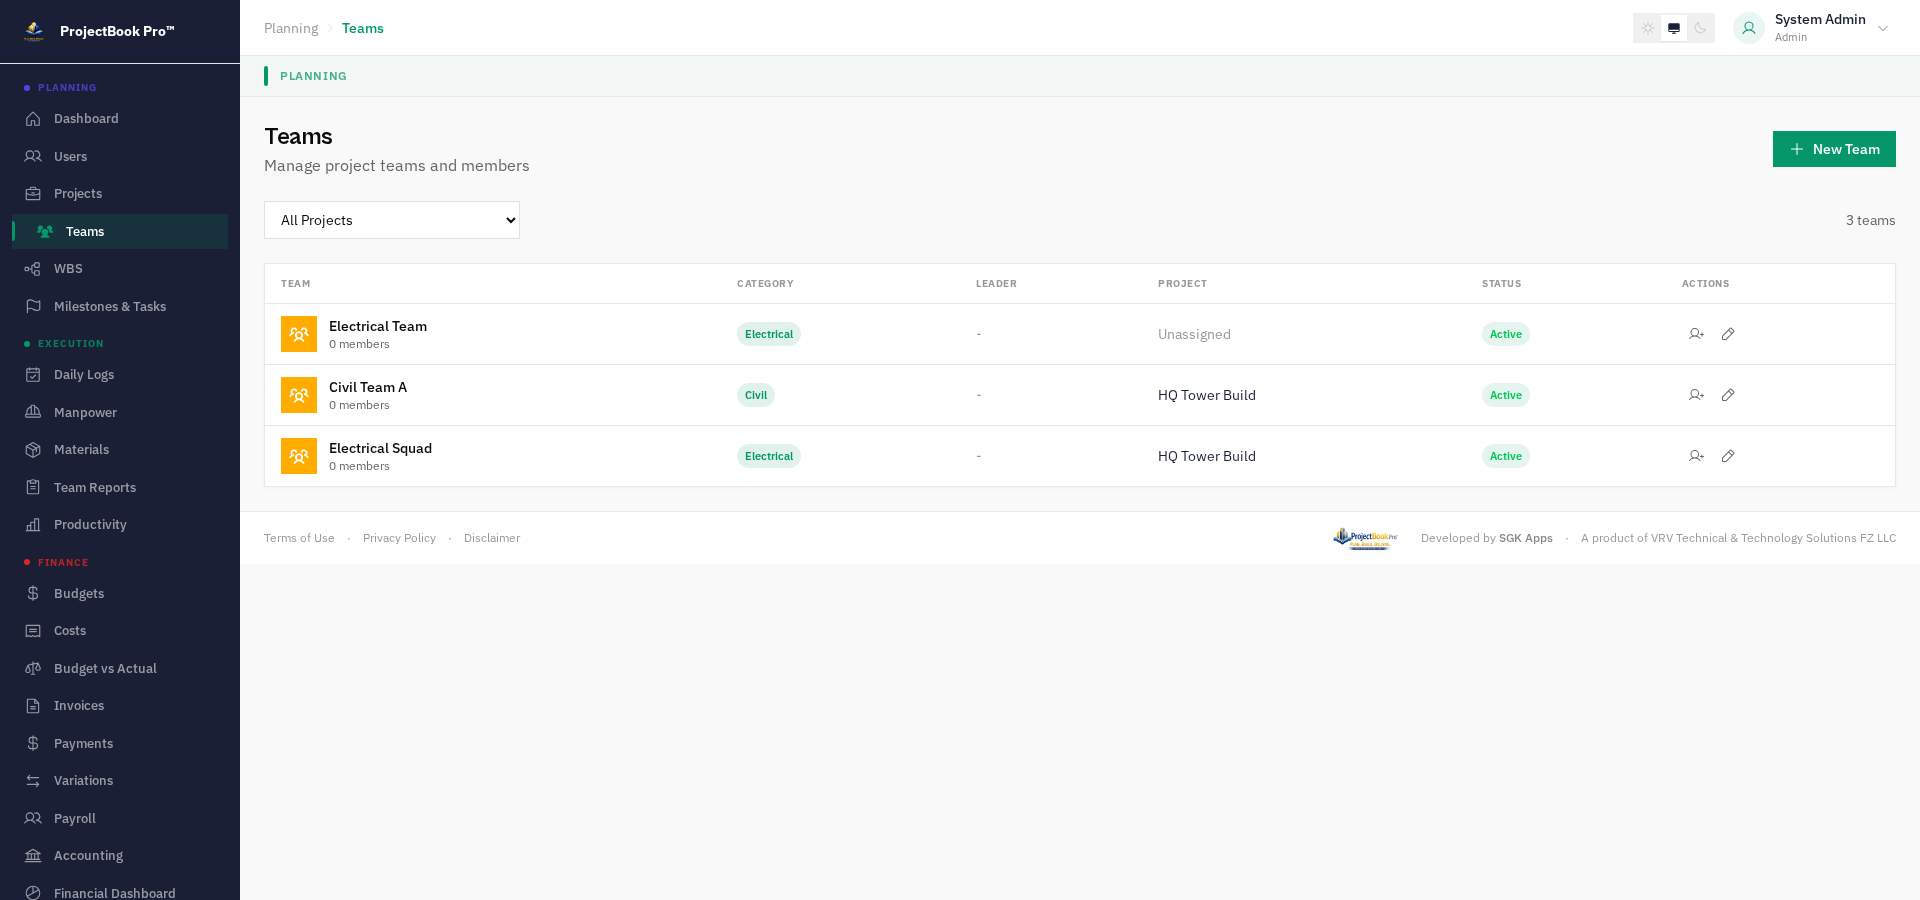
Task: Open Budgets in the Finance section
Action: coord(120,594)
